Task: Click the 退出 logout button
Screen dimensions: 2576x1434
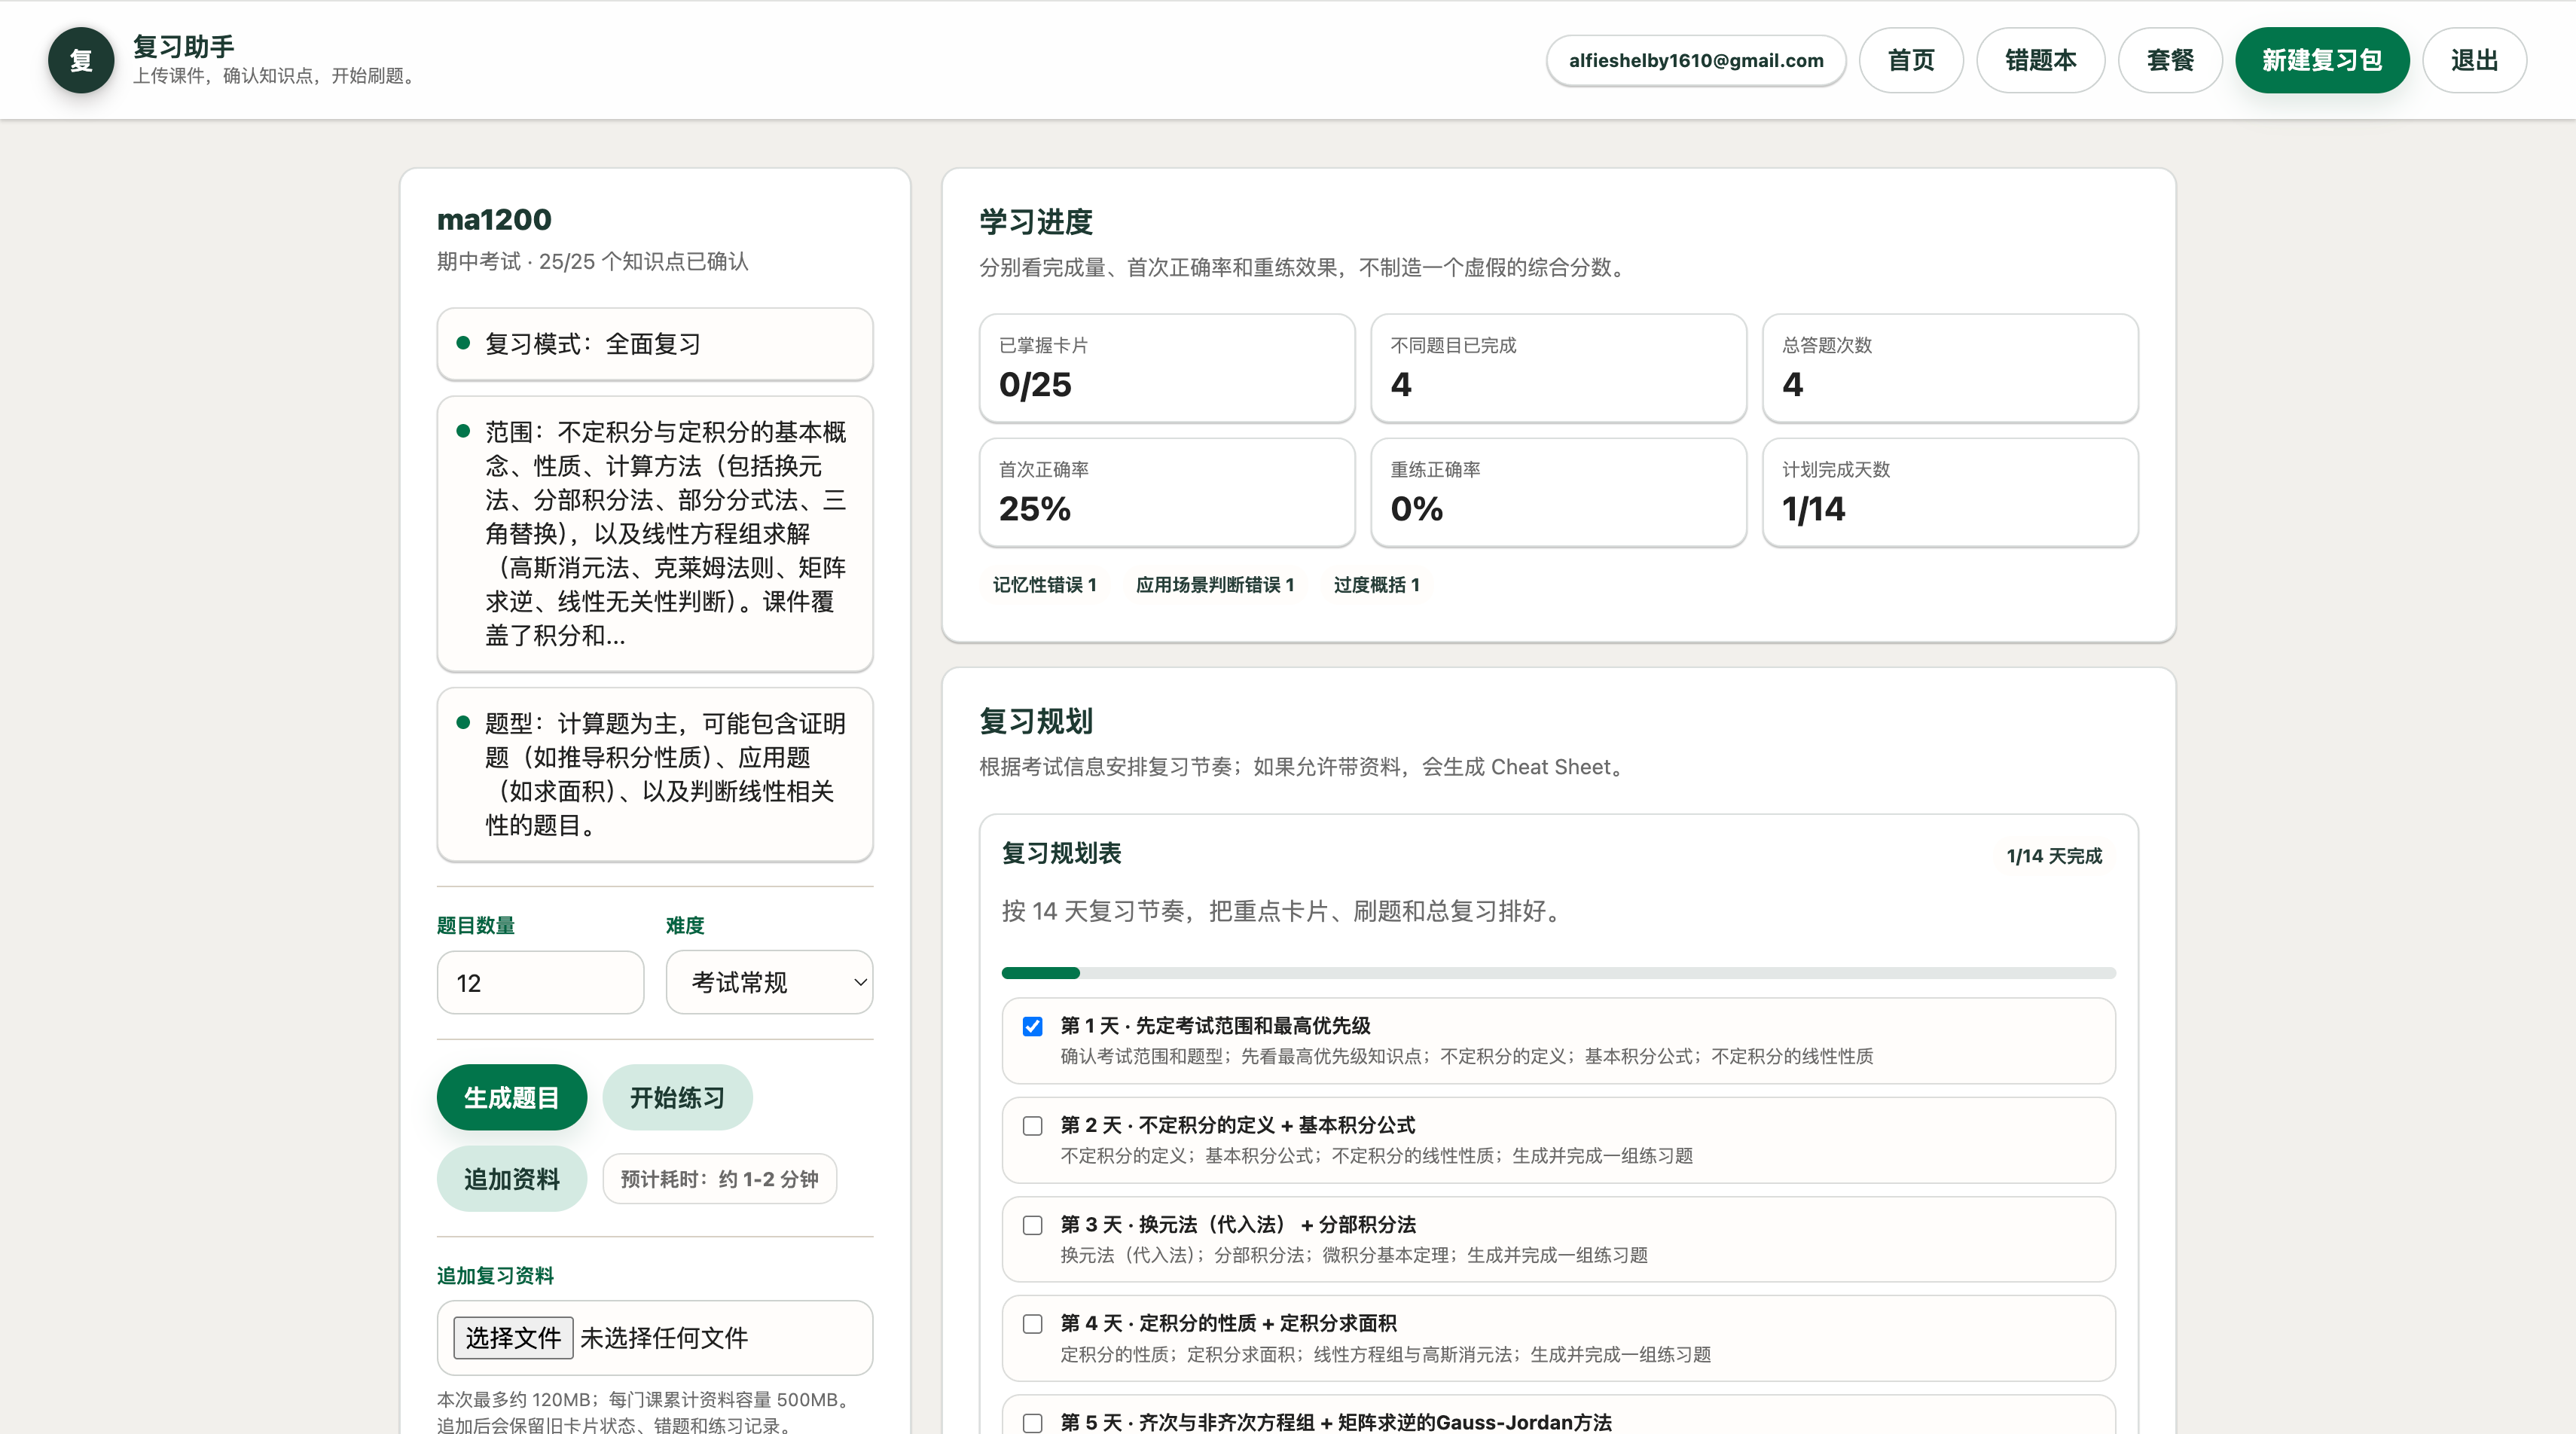Action: pos(2474,60)
